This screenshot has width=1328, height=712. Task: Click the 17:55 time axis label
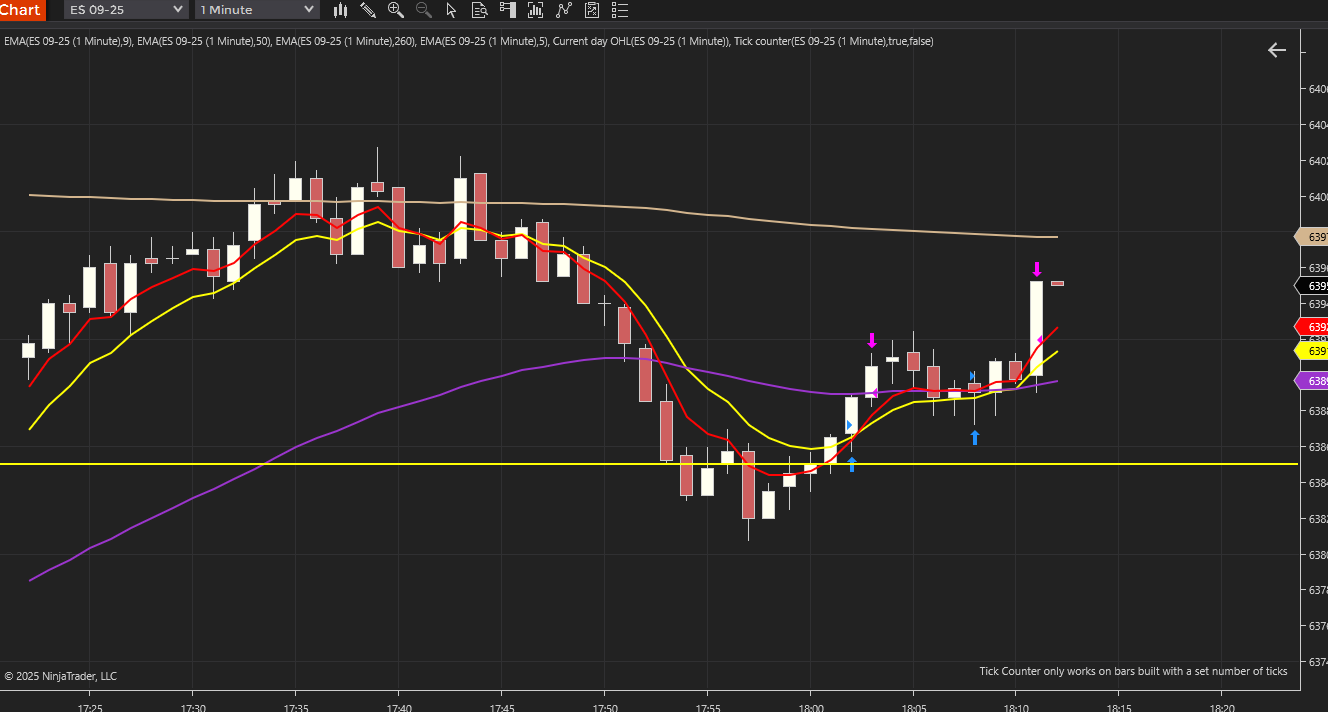707,707
